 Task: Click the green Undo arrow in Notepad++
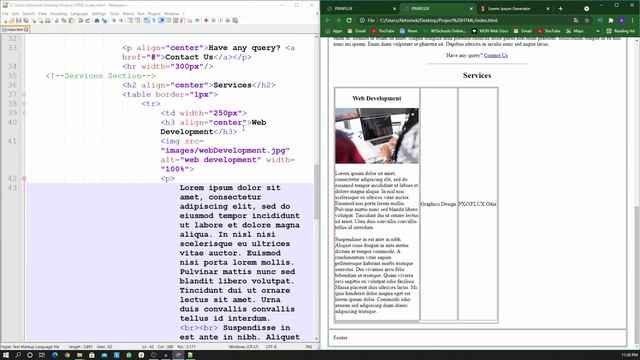(80, 20)
